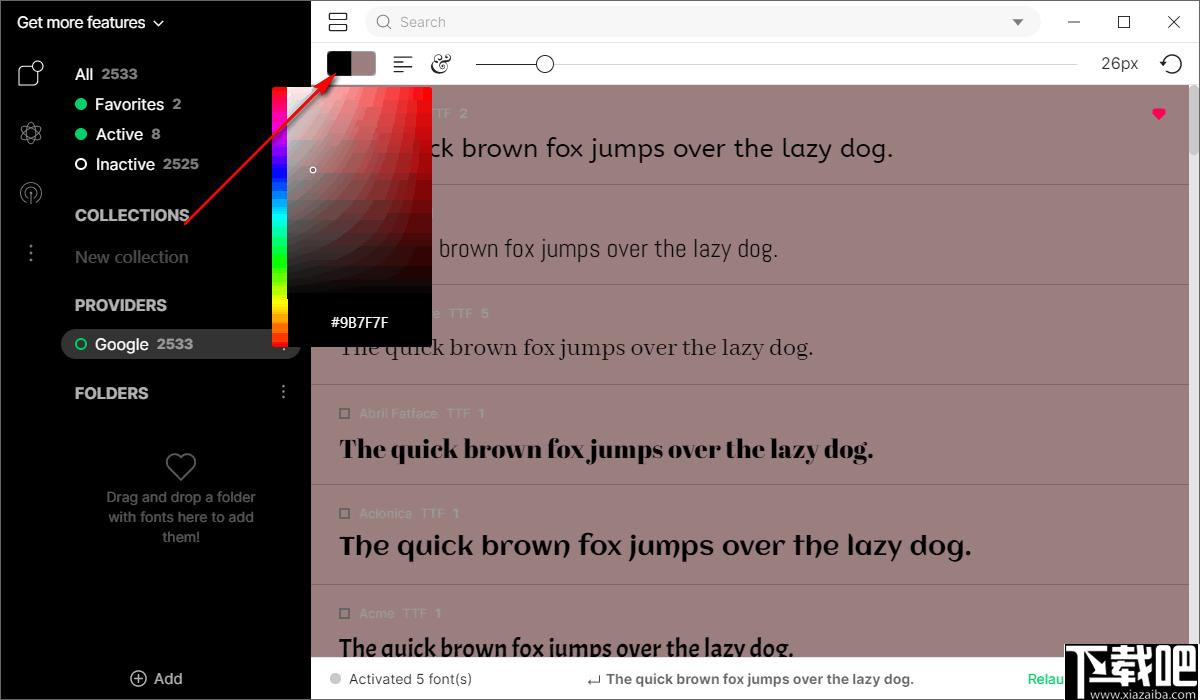Select the Inactive fonts category
Image resolution: width=1200 pixels, height=700 pixels.
point(147,164)
